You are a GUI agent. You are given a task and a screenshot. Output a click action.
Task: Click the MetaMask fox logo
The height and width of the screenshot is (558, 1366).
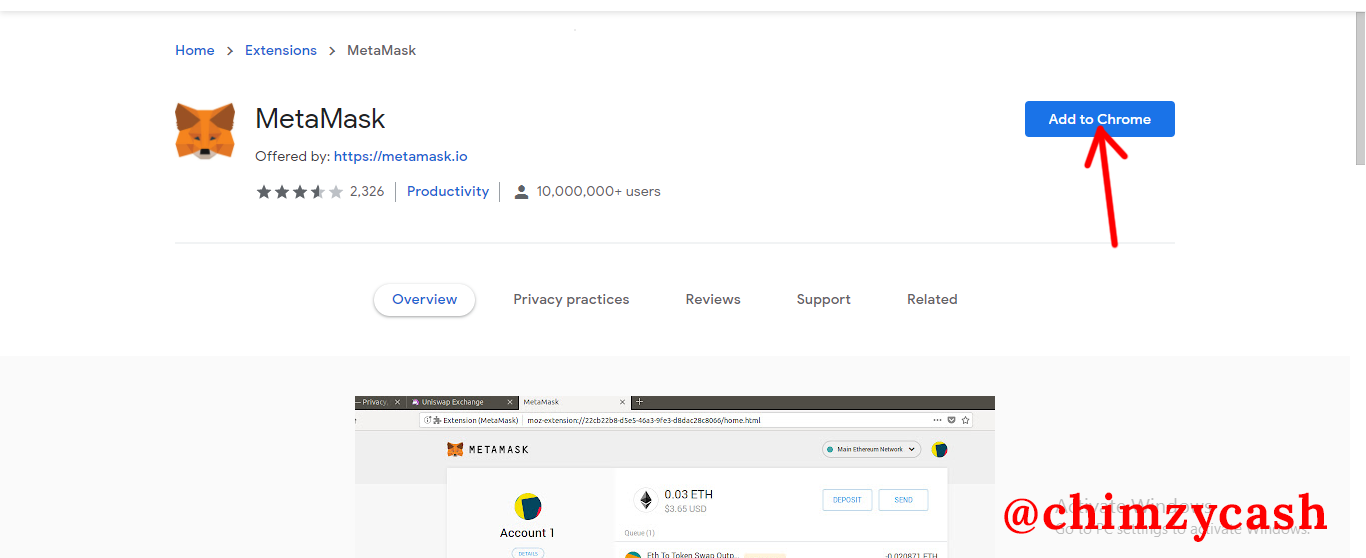(x=205, y=131)
